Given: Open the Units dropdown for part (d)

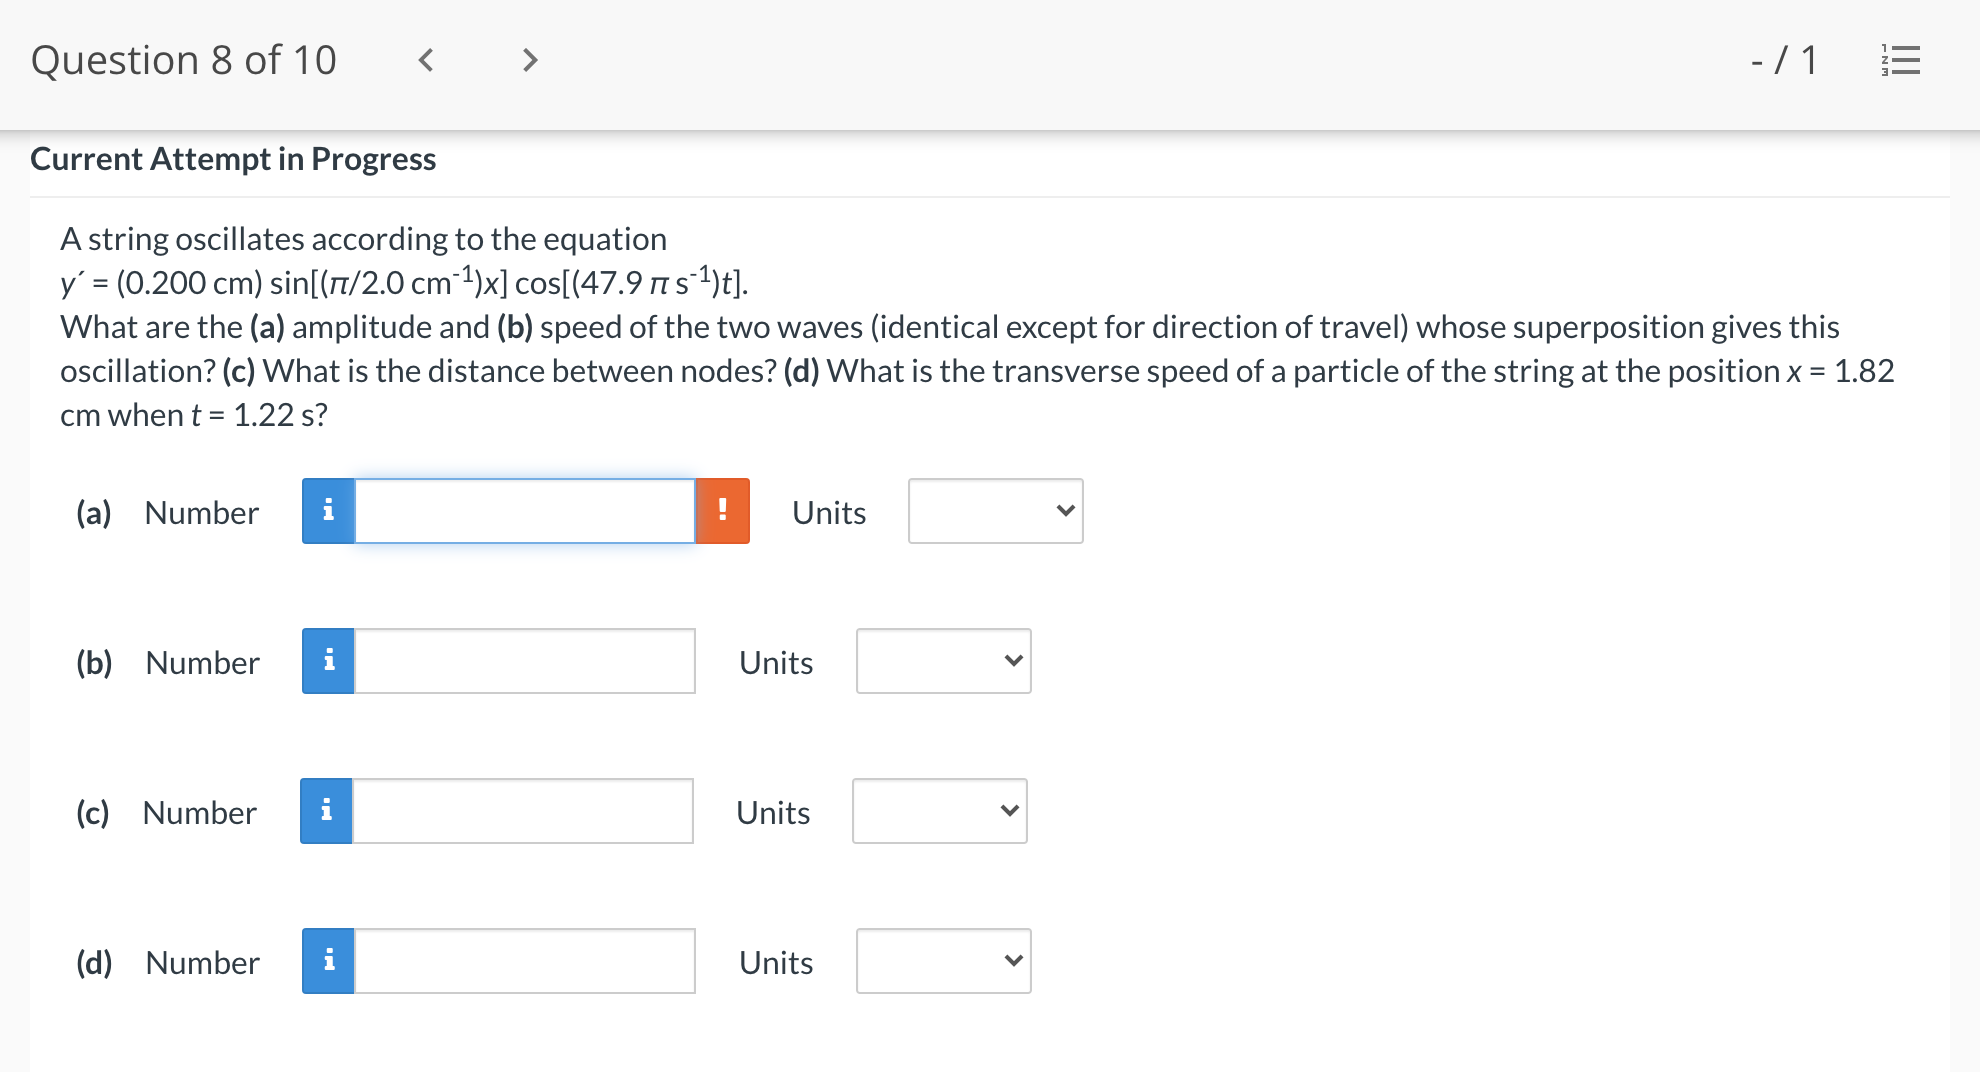Looking at the screenshot, I should coord(942,961).
